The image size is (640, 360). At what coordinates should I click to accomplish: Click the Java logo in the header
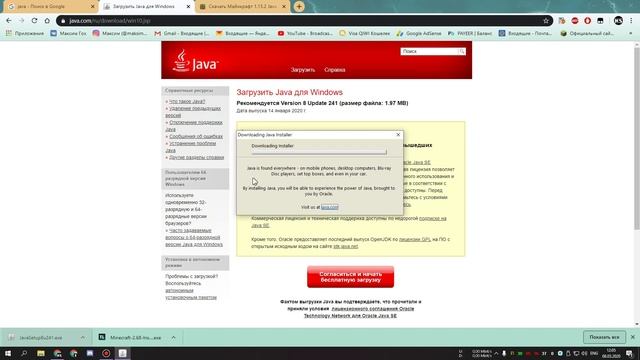(x=195, y=61)
